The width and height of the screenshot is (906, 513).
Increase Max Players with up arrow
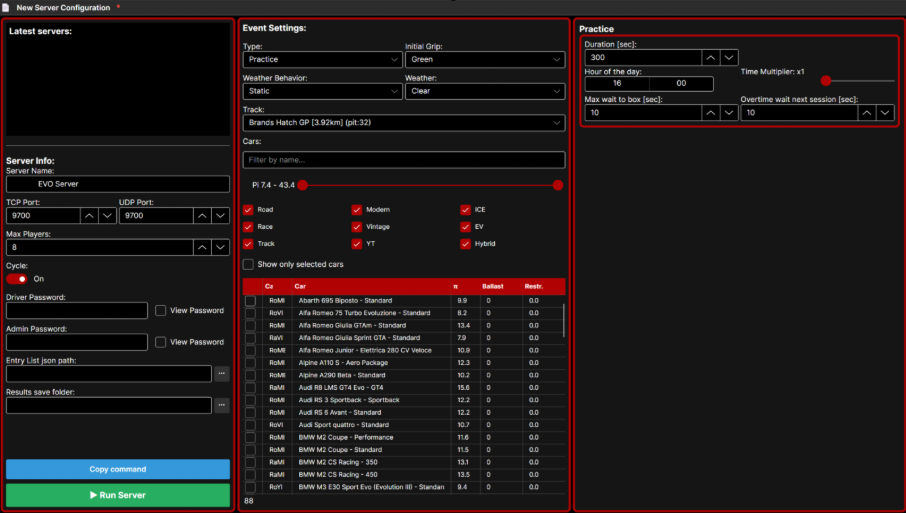click(x=202, y=247)
